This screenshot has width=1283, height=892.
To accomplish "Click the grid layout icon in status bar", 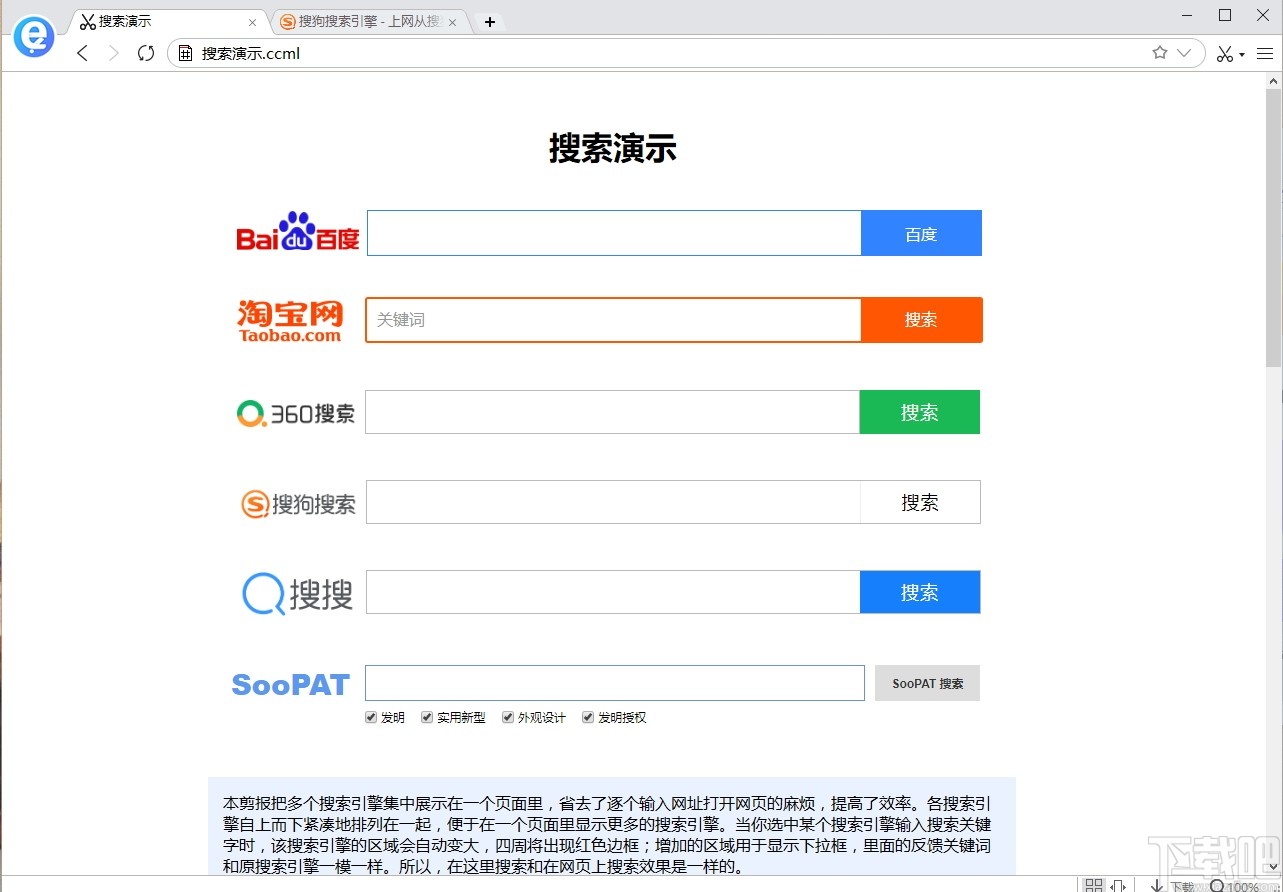I will 1093,885.
